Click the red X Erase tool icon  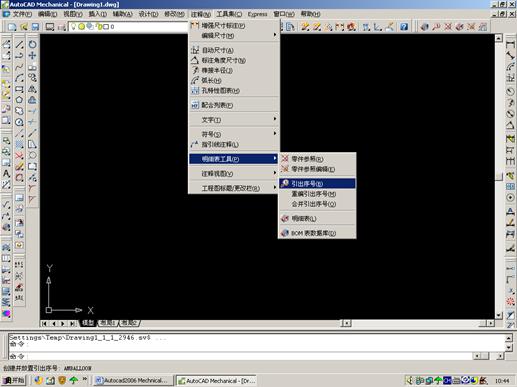point(19,155)
